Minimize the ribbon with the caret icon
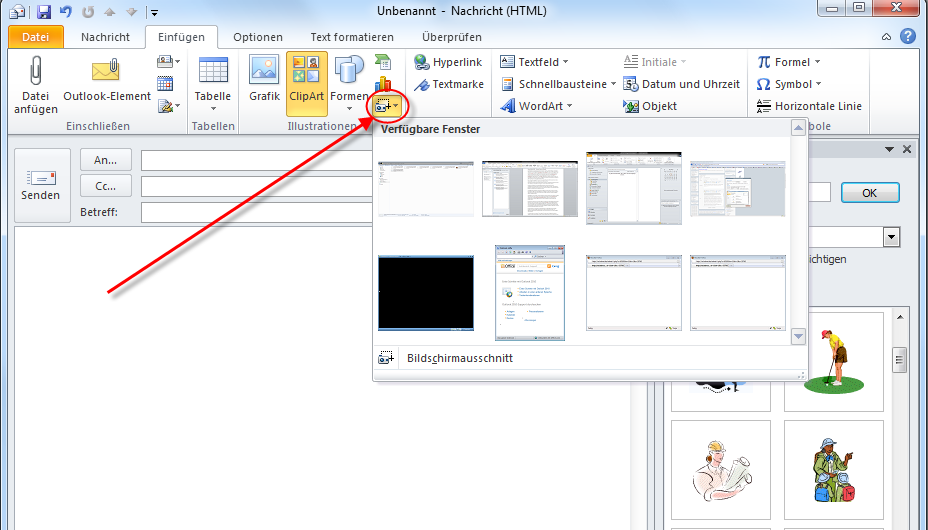 coord(886,37)
